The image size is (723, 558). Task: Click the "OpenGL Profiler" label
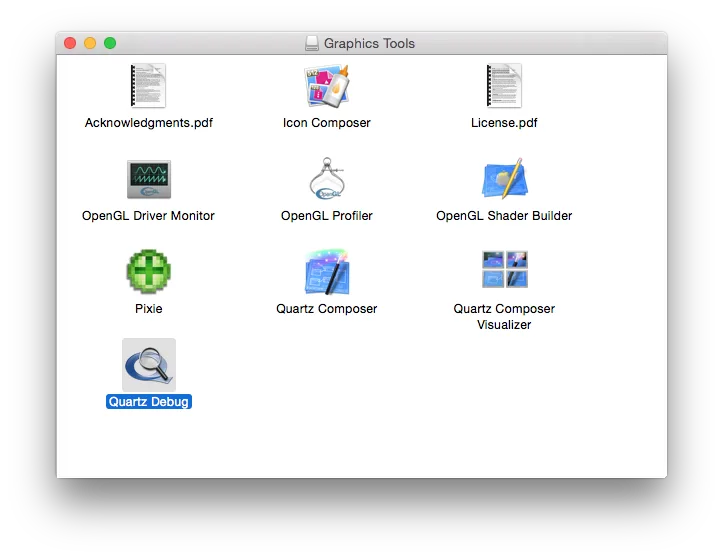(x=327, y=216)
